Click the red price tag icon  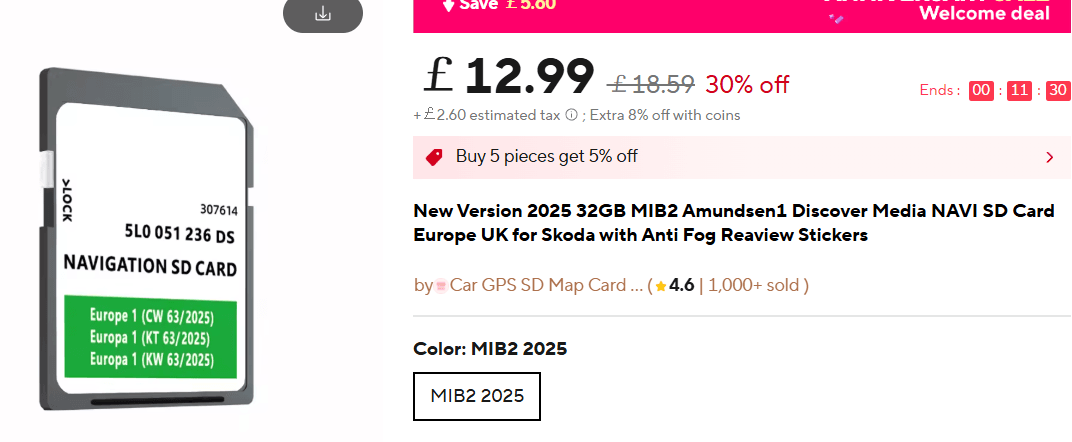[434, 157]
